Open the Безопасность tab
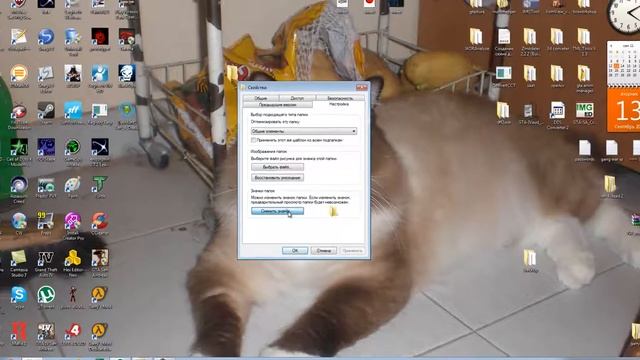This screenshot has height=360, width=640. point(340,98)
